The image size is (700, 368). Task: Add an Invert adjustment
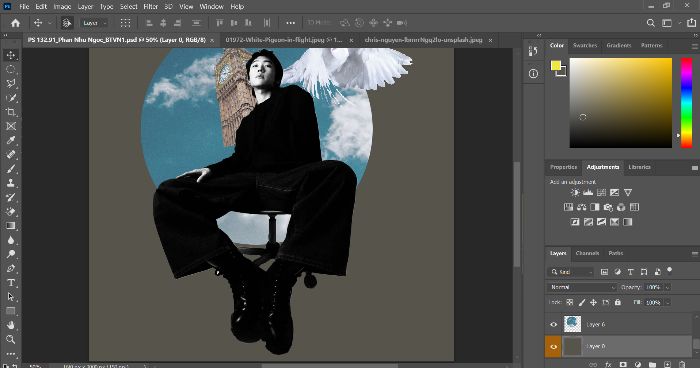pos(575,222)
